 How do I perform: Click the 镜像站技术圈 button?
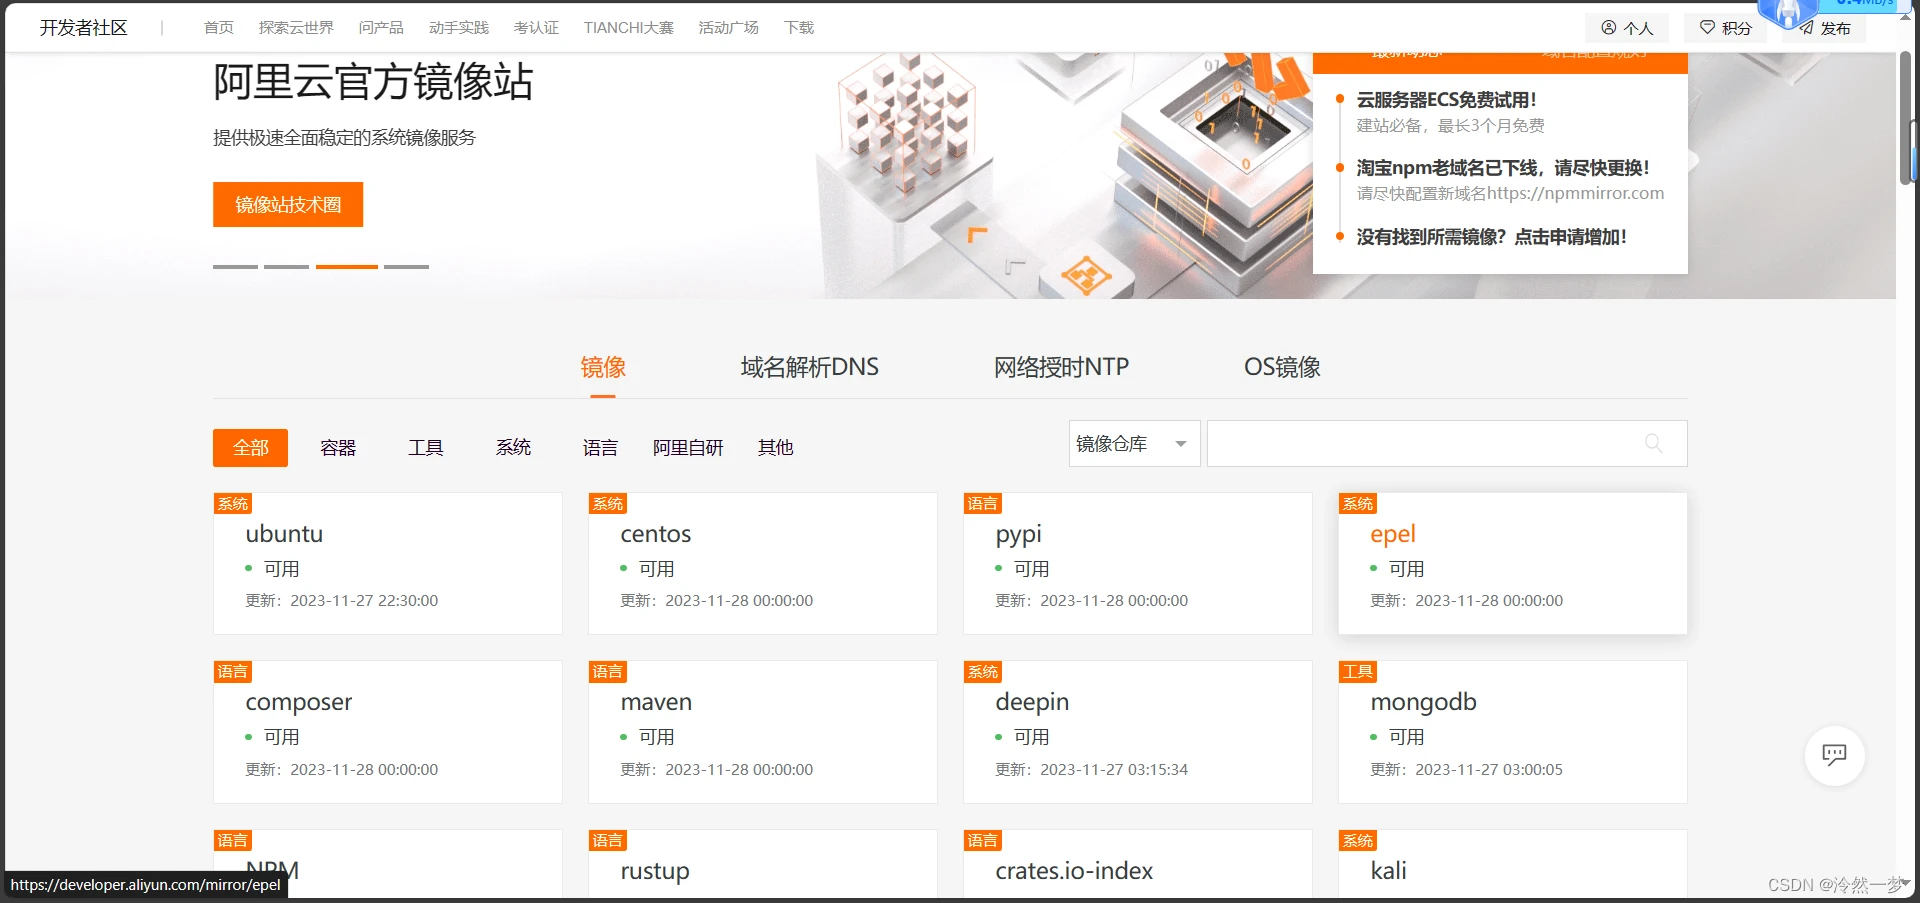[288, 204]
